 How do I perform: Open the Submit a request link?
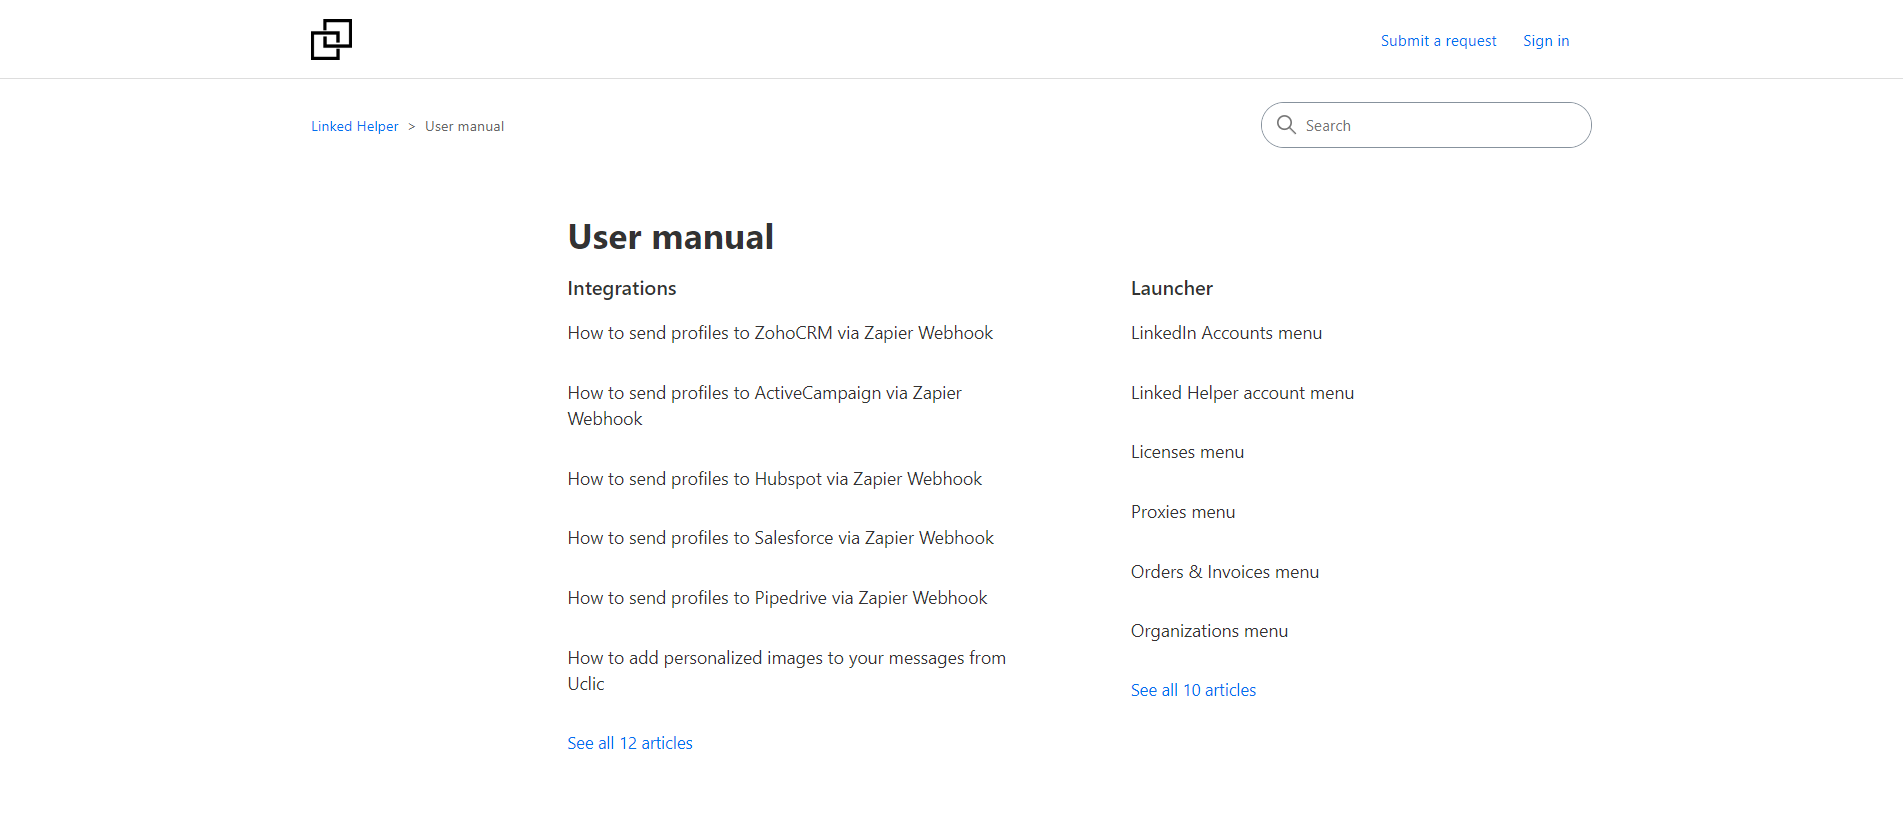coord(1438,41)
